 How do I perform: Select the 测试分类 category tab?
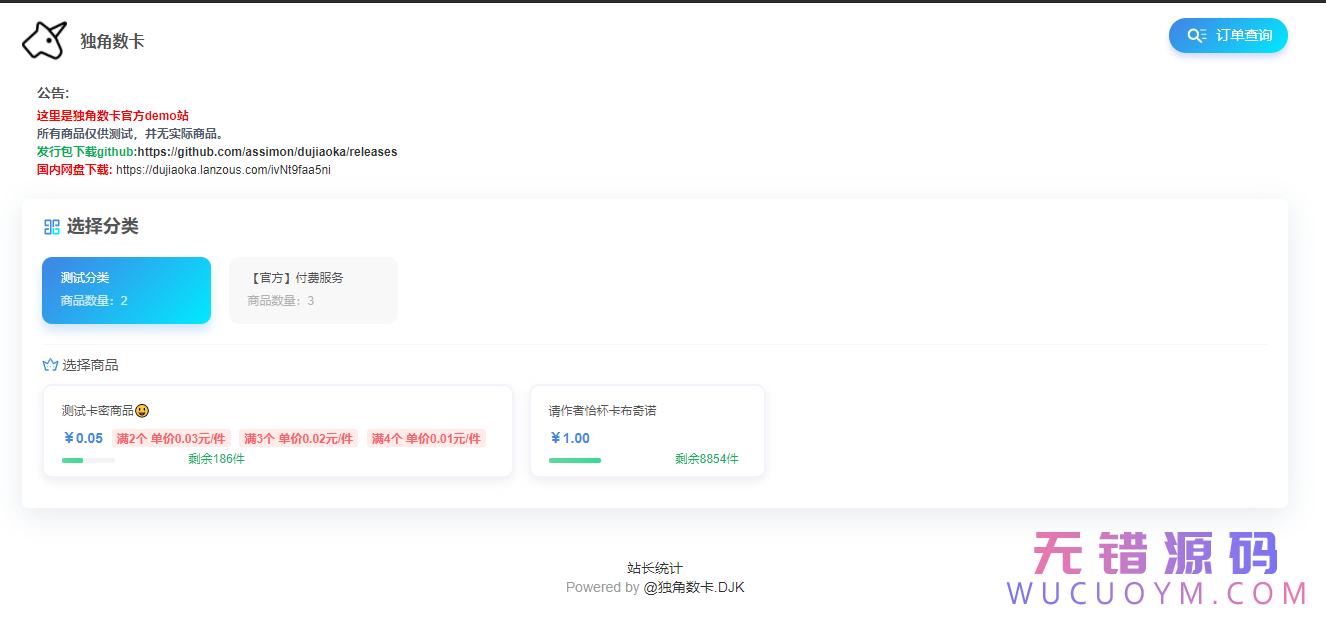[126, 290]
